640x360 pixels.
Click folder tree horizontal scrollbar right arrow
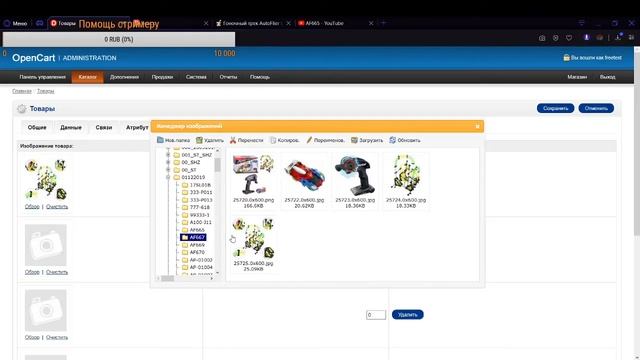click(x=211, y=278)
